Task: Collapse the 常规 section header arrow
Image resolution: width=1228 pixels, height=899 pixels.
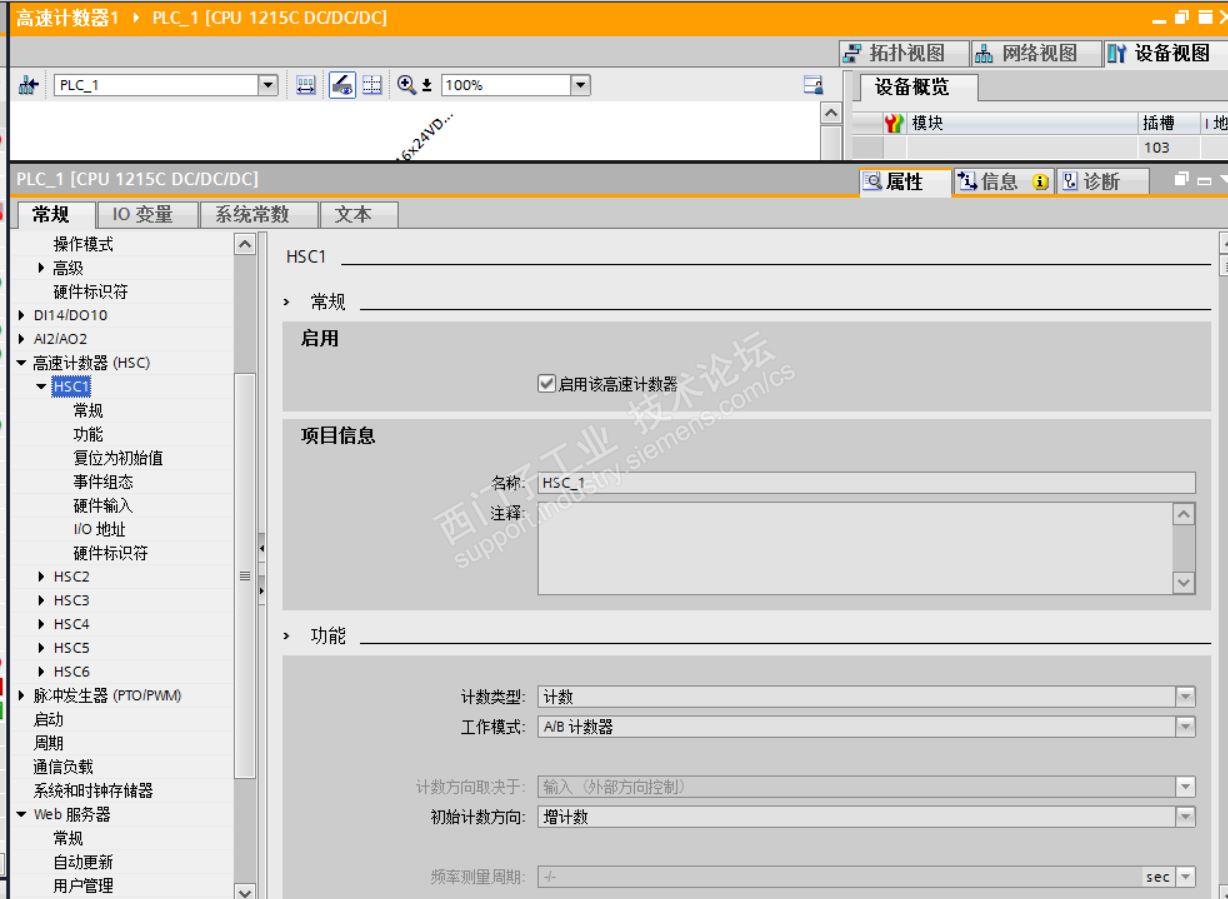Action: (x=286, y=301)
